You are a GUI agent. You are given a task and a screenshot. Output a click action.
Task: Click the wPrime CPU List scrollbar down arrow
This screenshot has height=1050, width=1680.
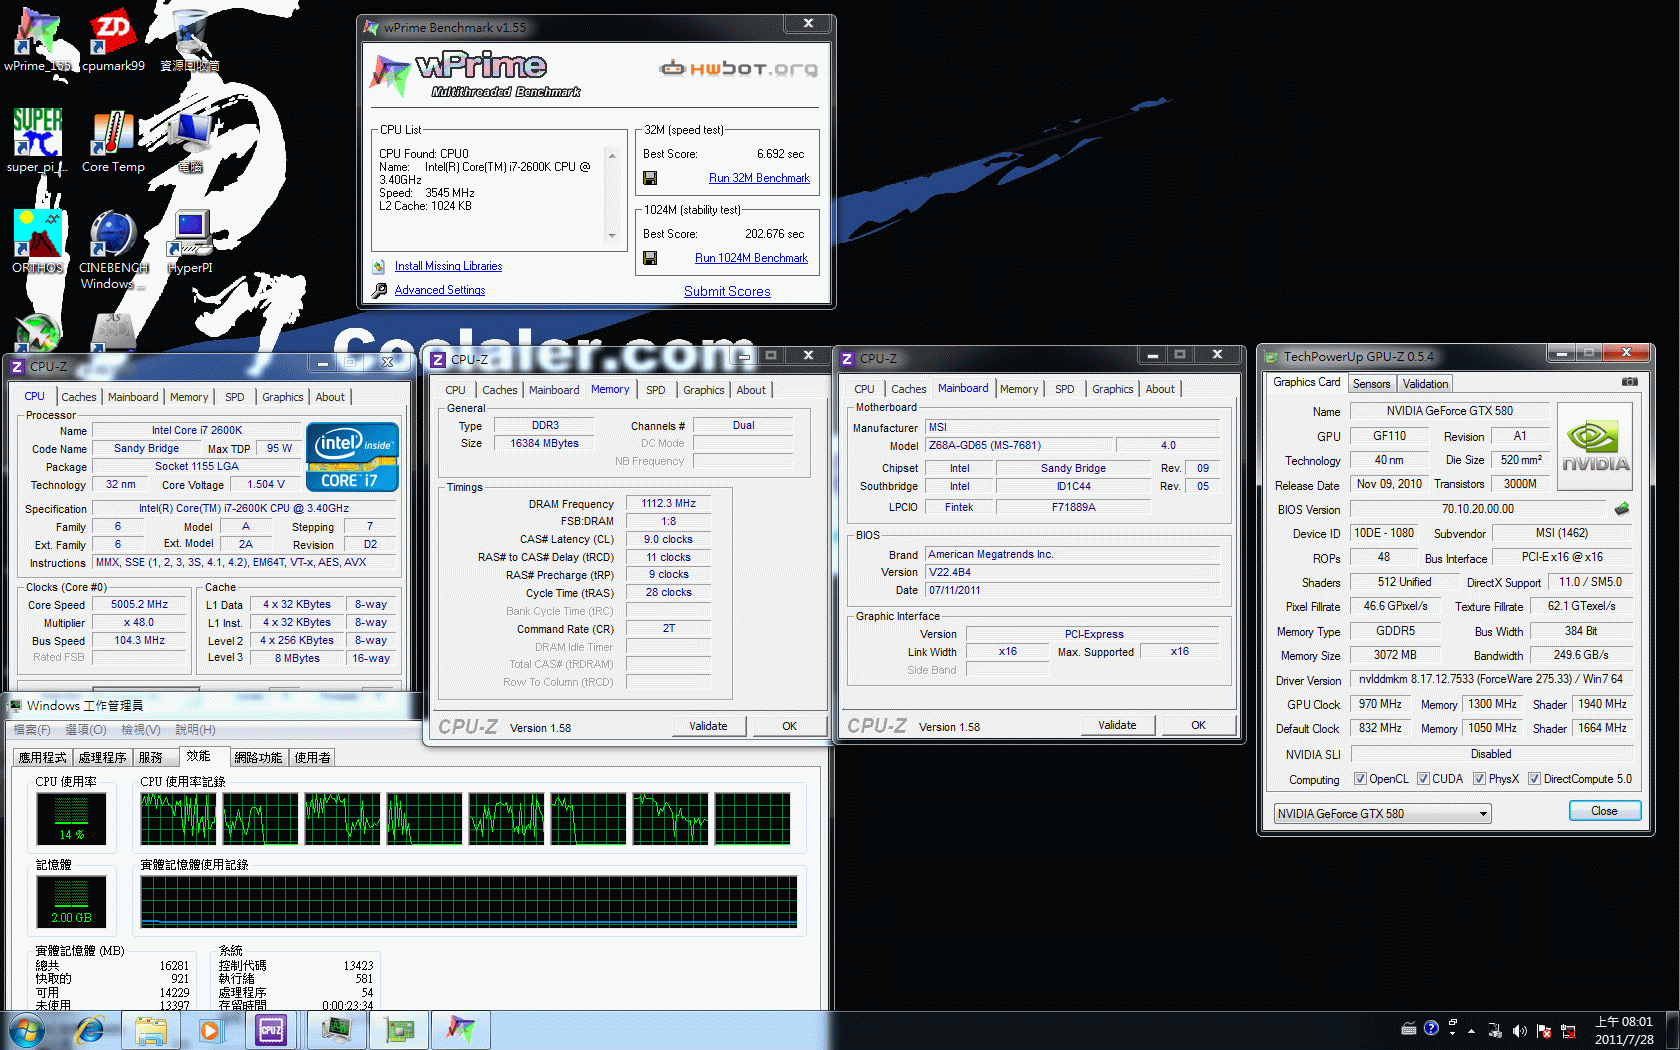click(x=612, y=236)
